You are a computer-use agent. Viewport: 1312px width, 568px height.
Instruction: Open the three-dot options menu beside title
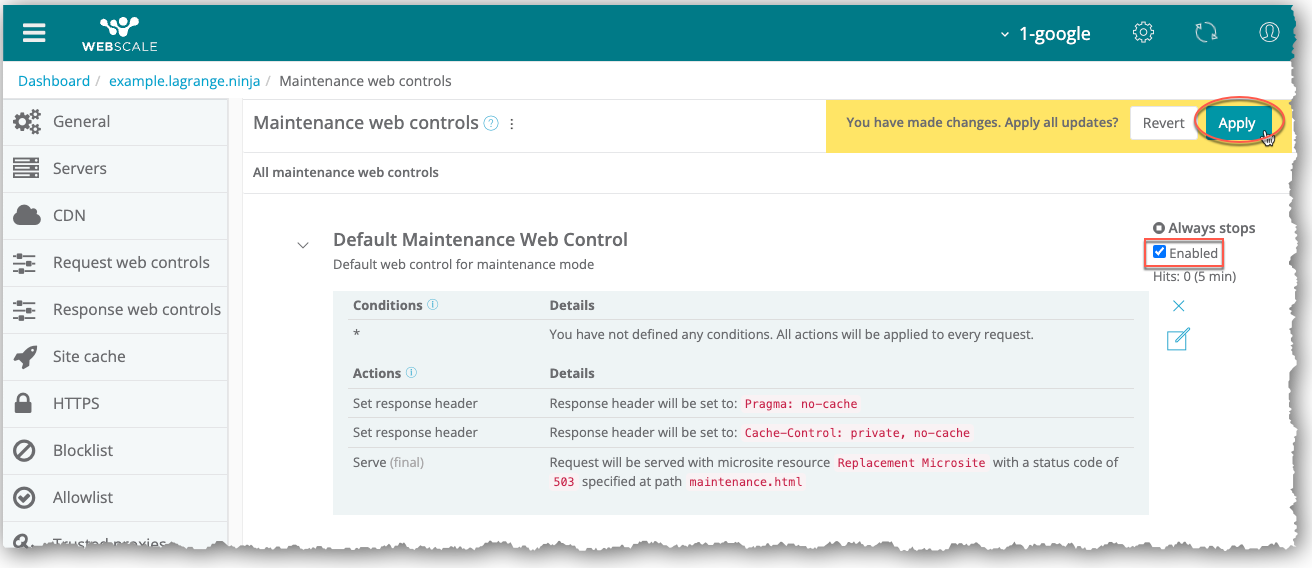tap(512, 124)
